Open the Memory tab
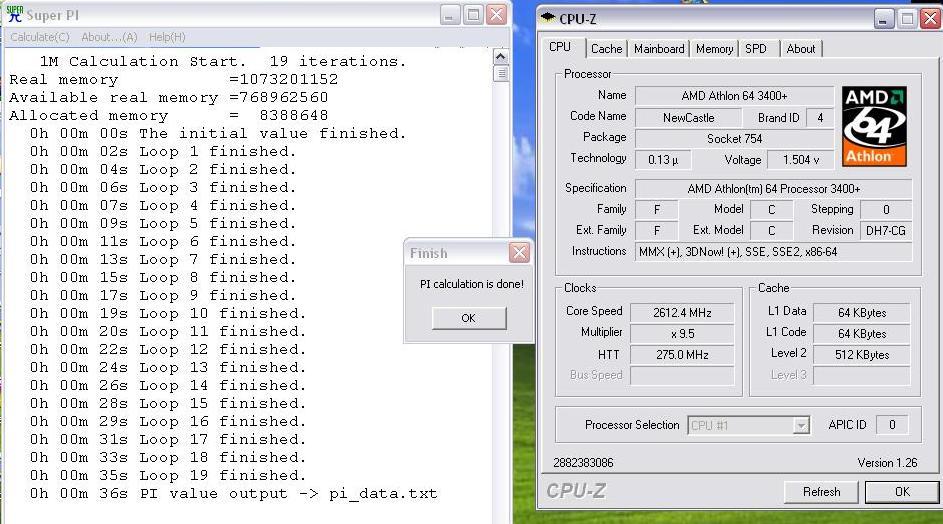 714,48
